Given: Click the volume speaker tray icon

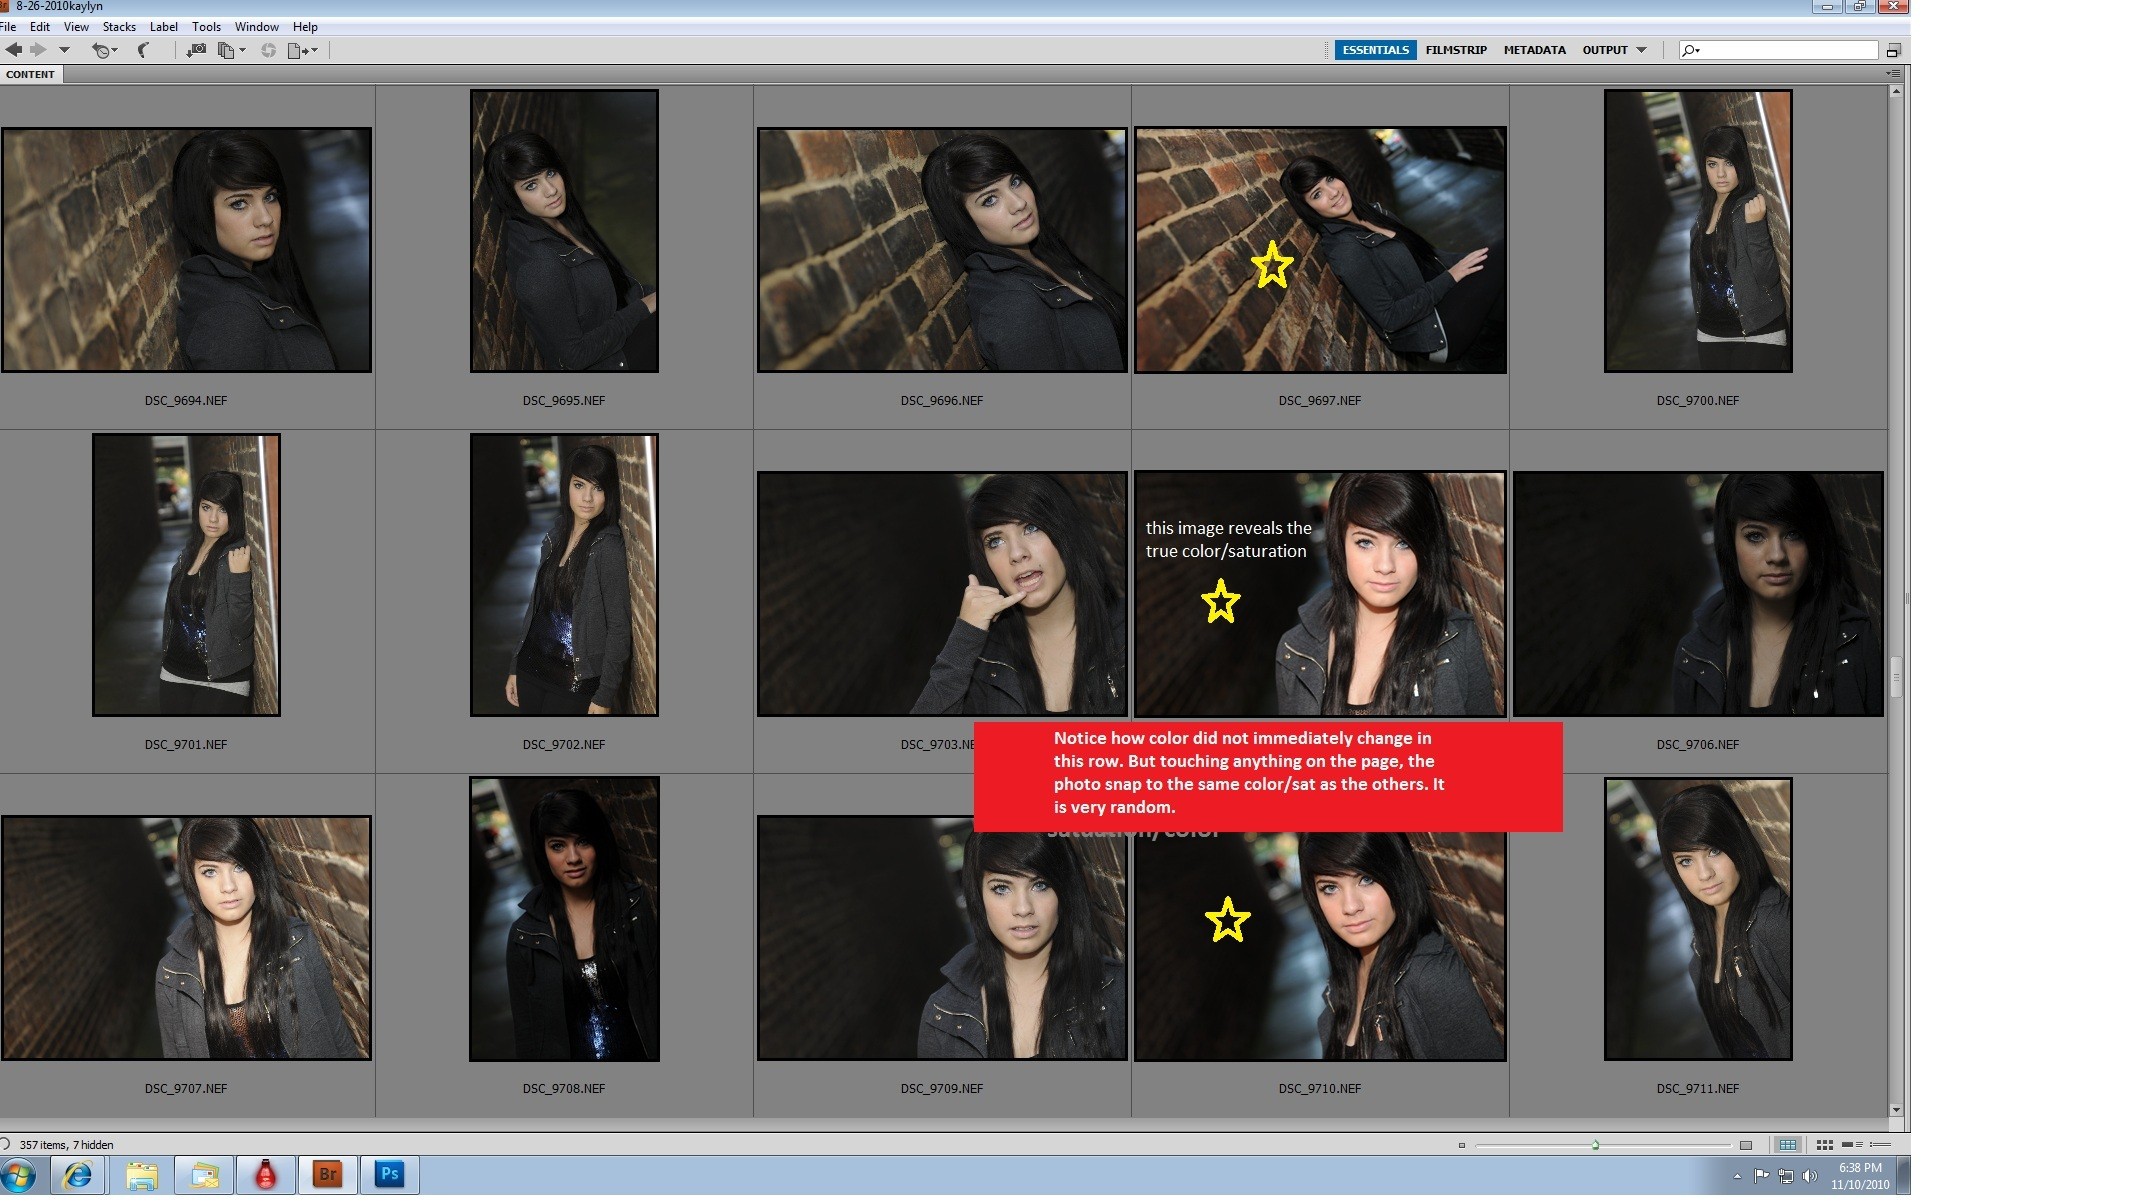Looking at the screenshot, I should (x=1809, y=1176).
